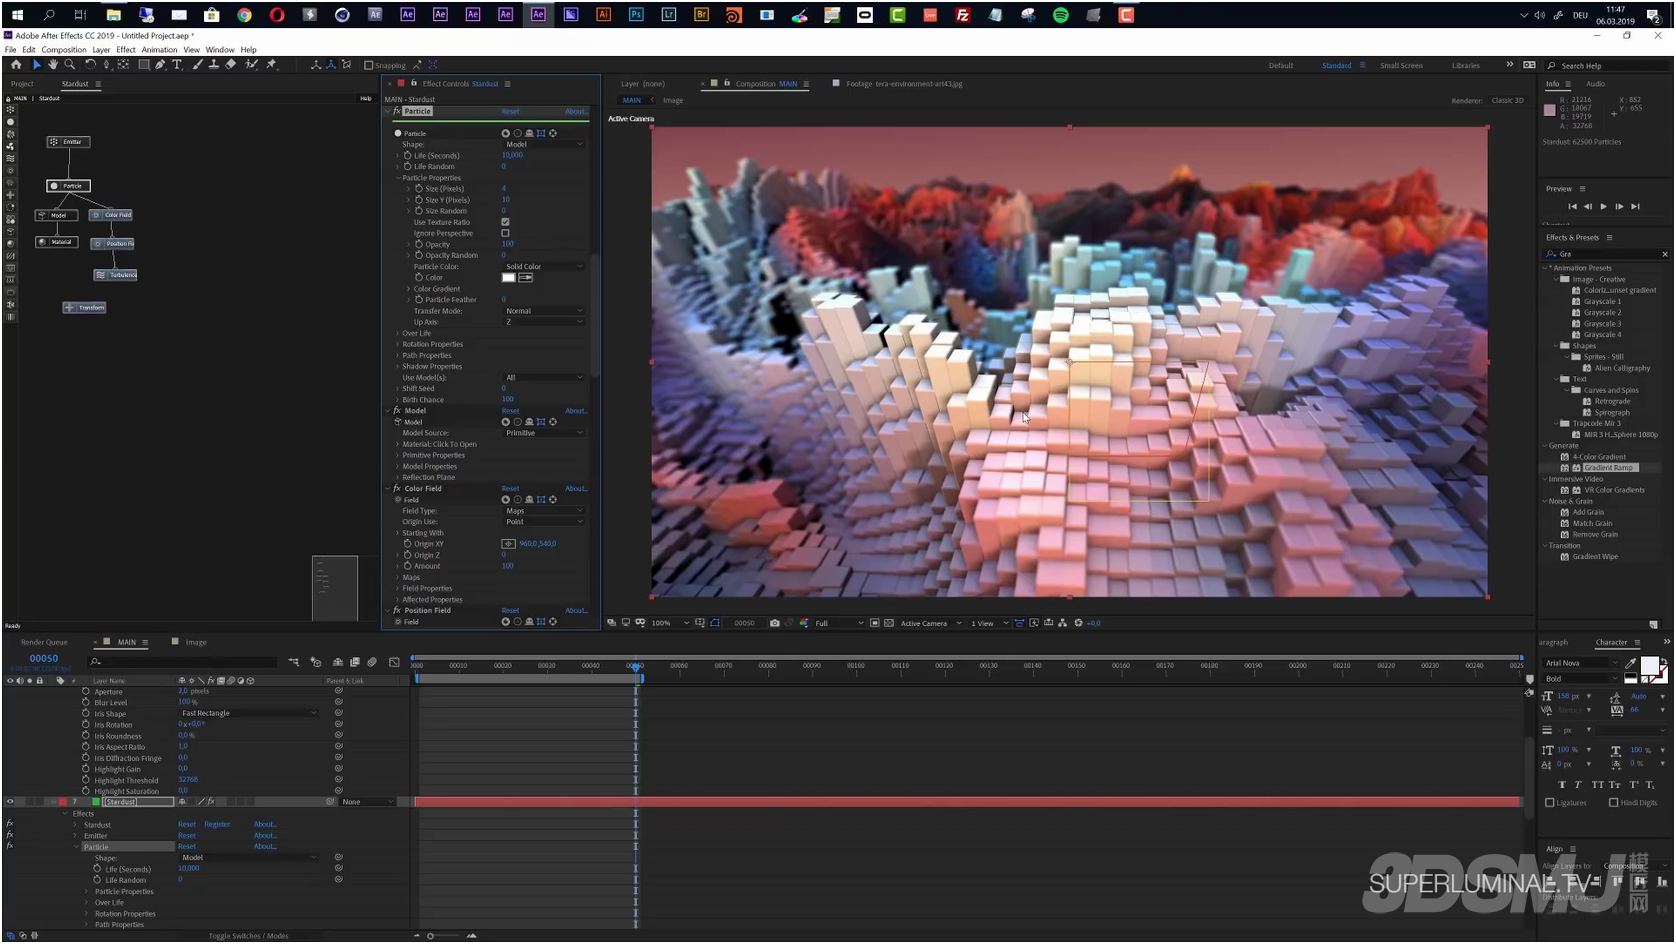This screenshot has width=1676, height=944.
Task: Click the Model node in Stardust panel
Action: (x=55, y=215)
